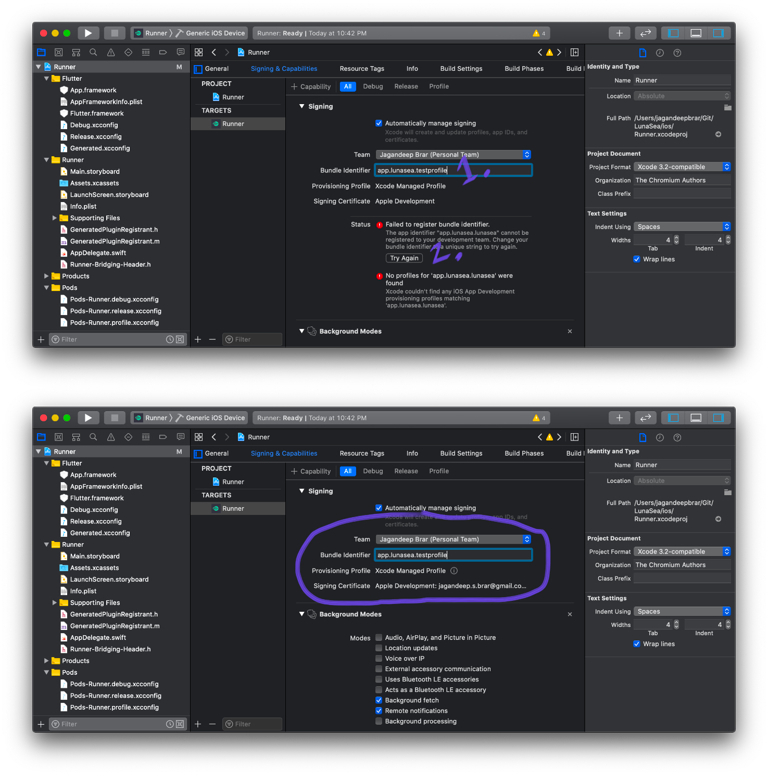Enable Audio, AirPlay, and Picture in Picture mode
This screenshot has width=768, height=781.
(379, 637)
